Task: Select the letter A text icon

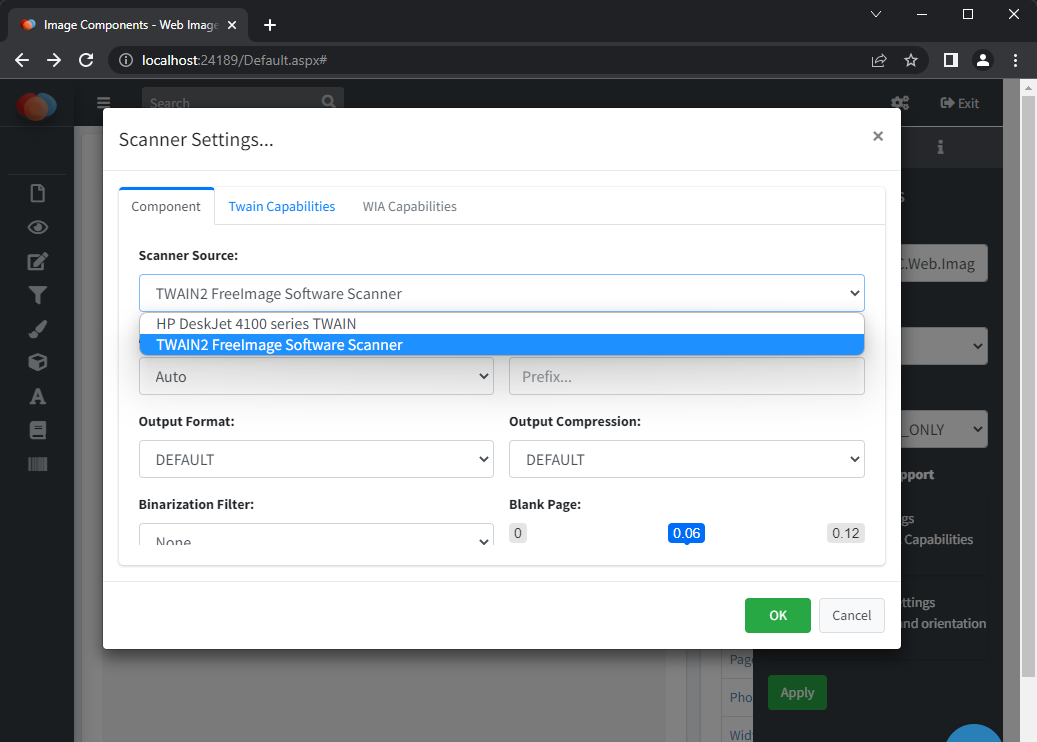Action: (x=38, y=396)
